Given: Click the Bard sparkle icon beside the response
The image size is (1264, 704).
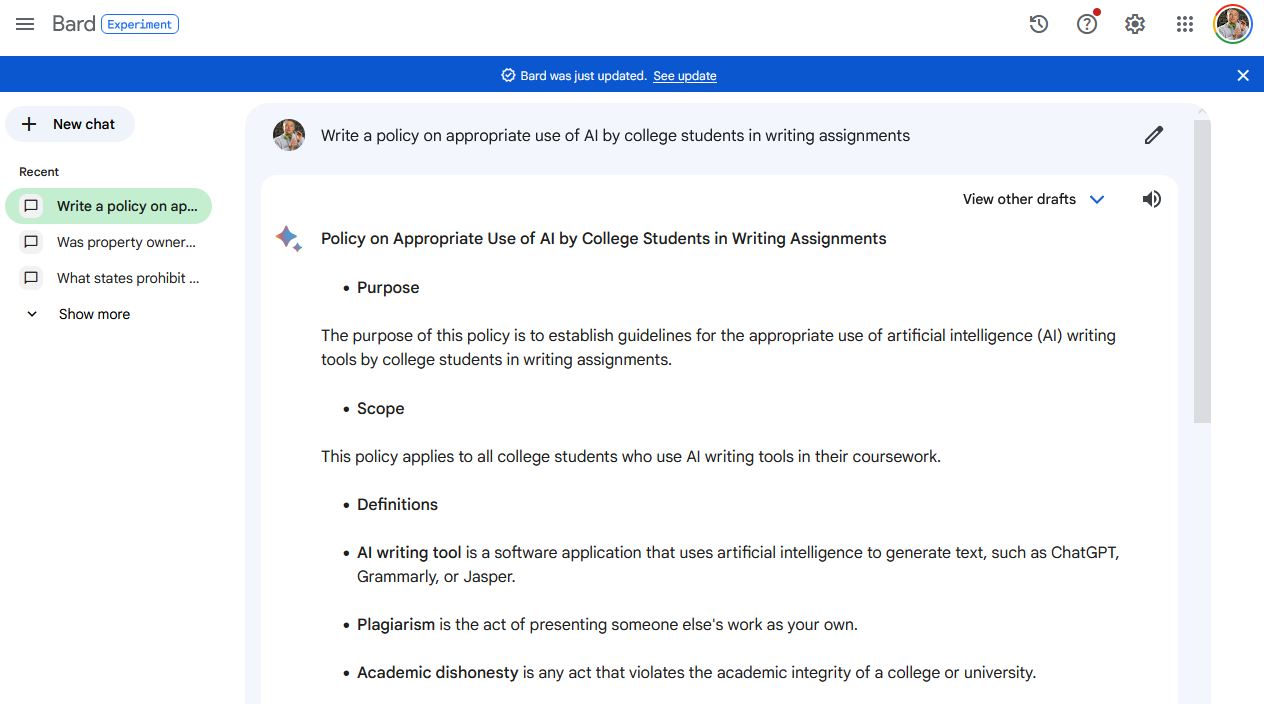Looking at the screenshot, I should pyautogui.click(x=288, y=238).
